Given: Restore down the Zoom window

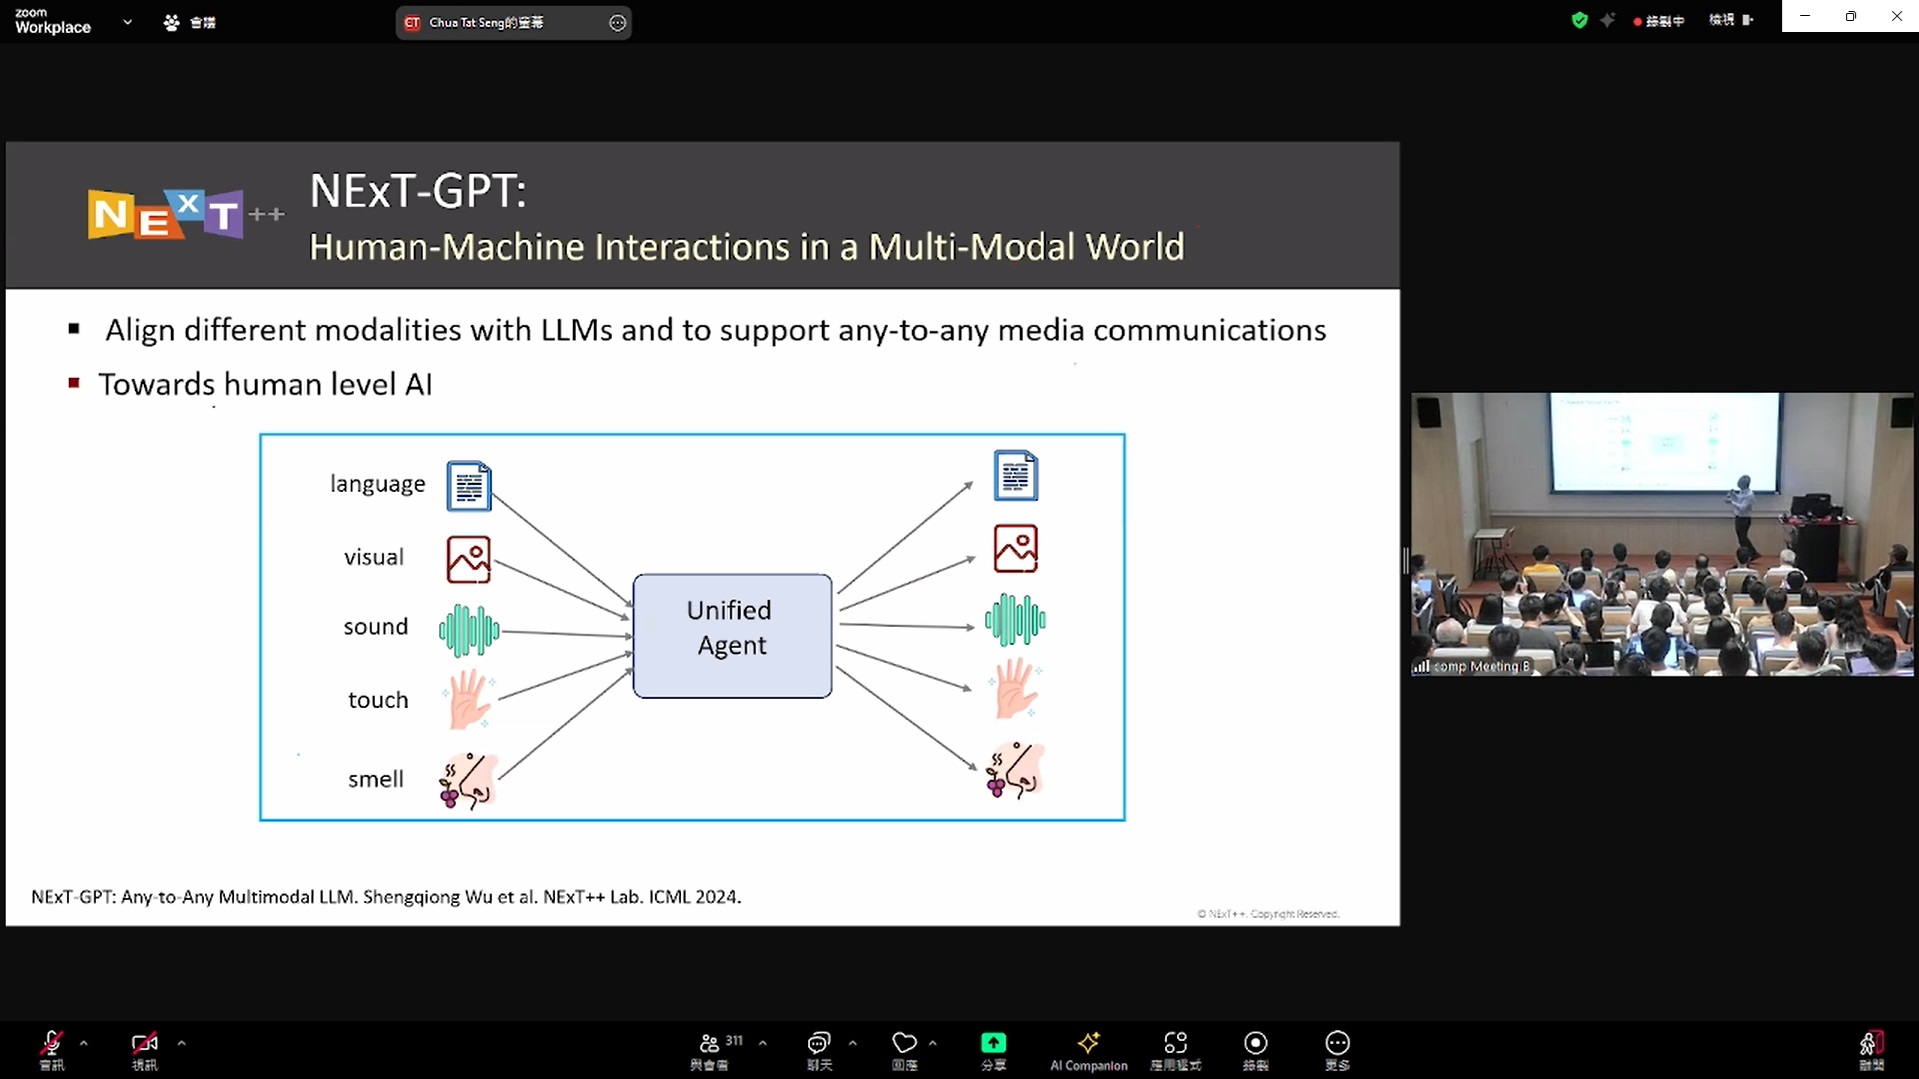Looking at the screenshot, I should (x=1850, y=16).
